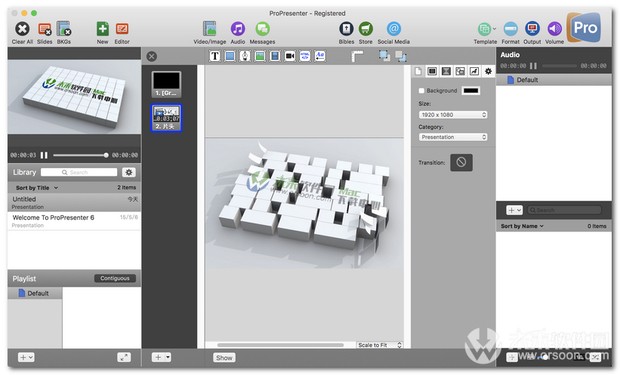Open the Messages panel
This screenshot has width=620, height=375.
(263, 28)
